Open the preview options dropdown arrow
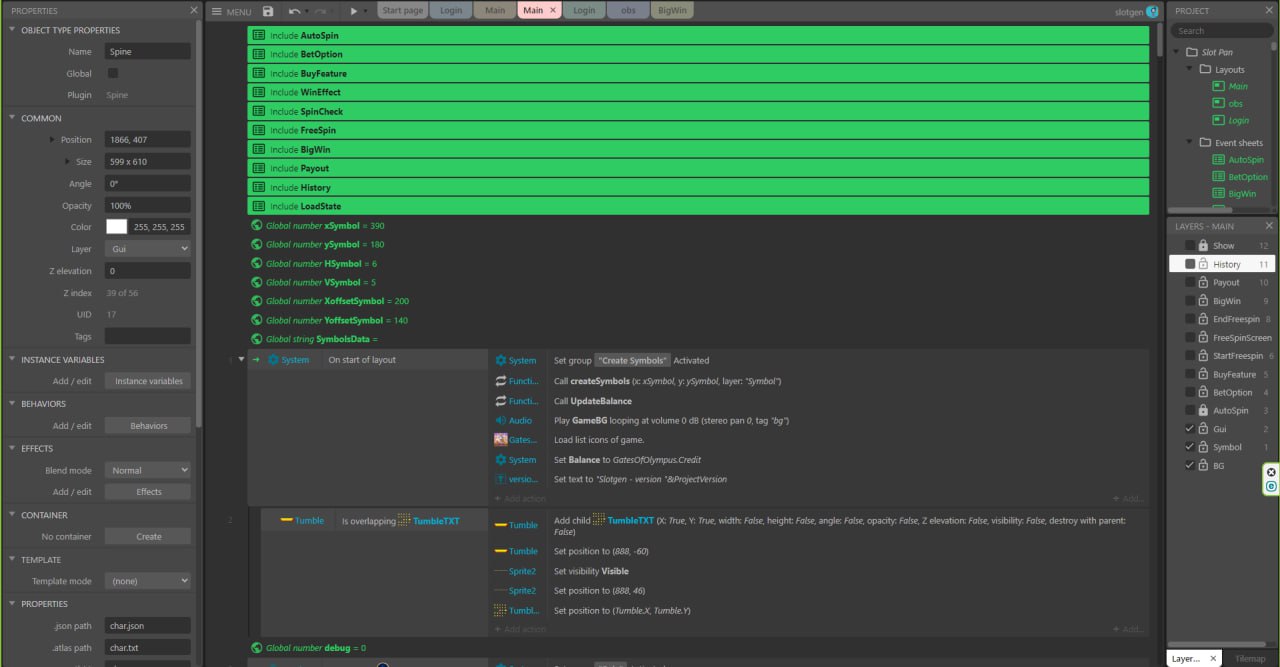Viewport: 1280px width, 667px height. coord(365,11)
